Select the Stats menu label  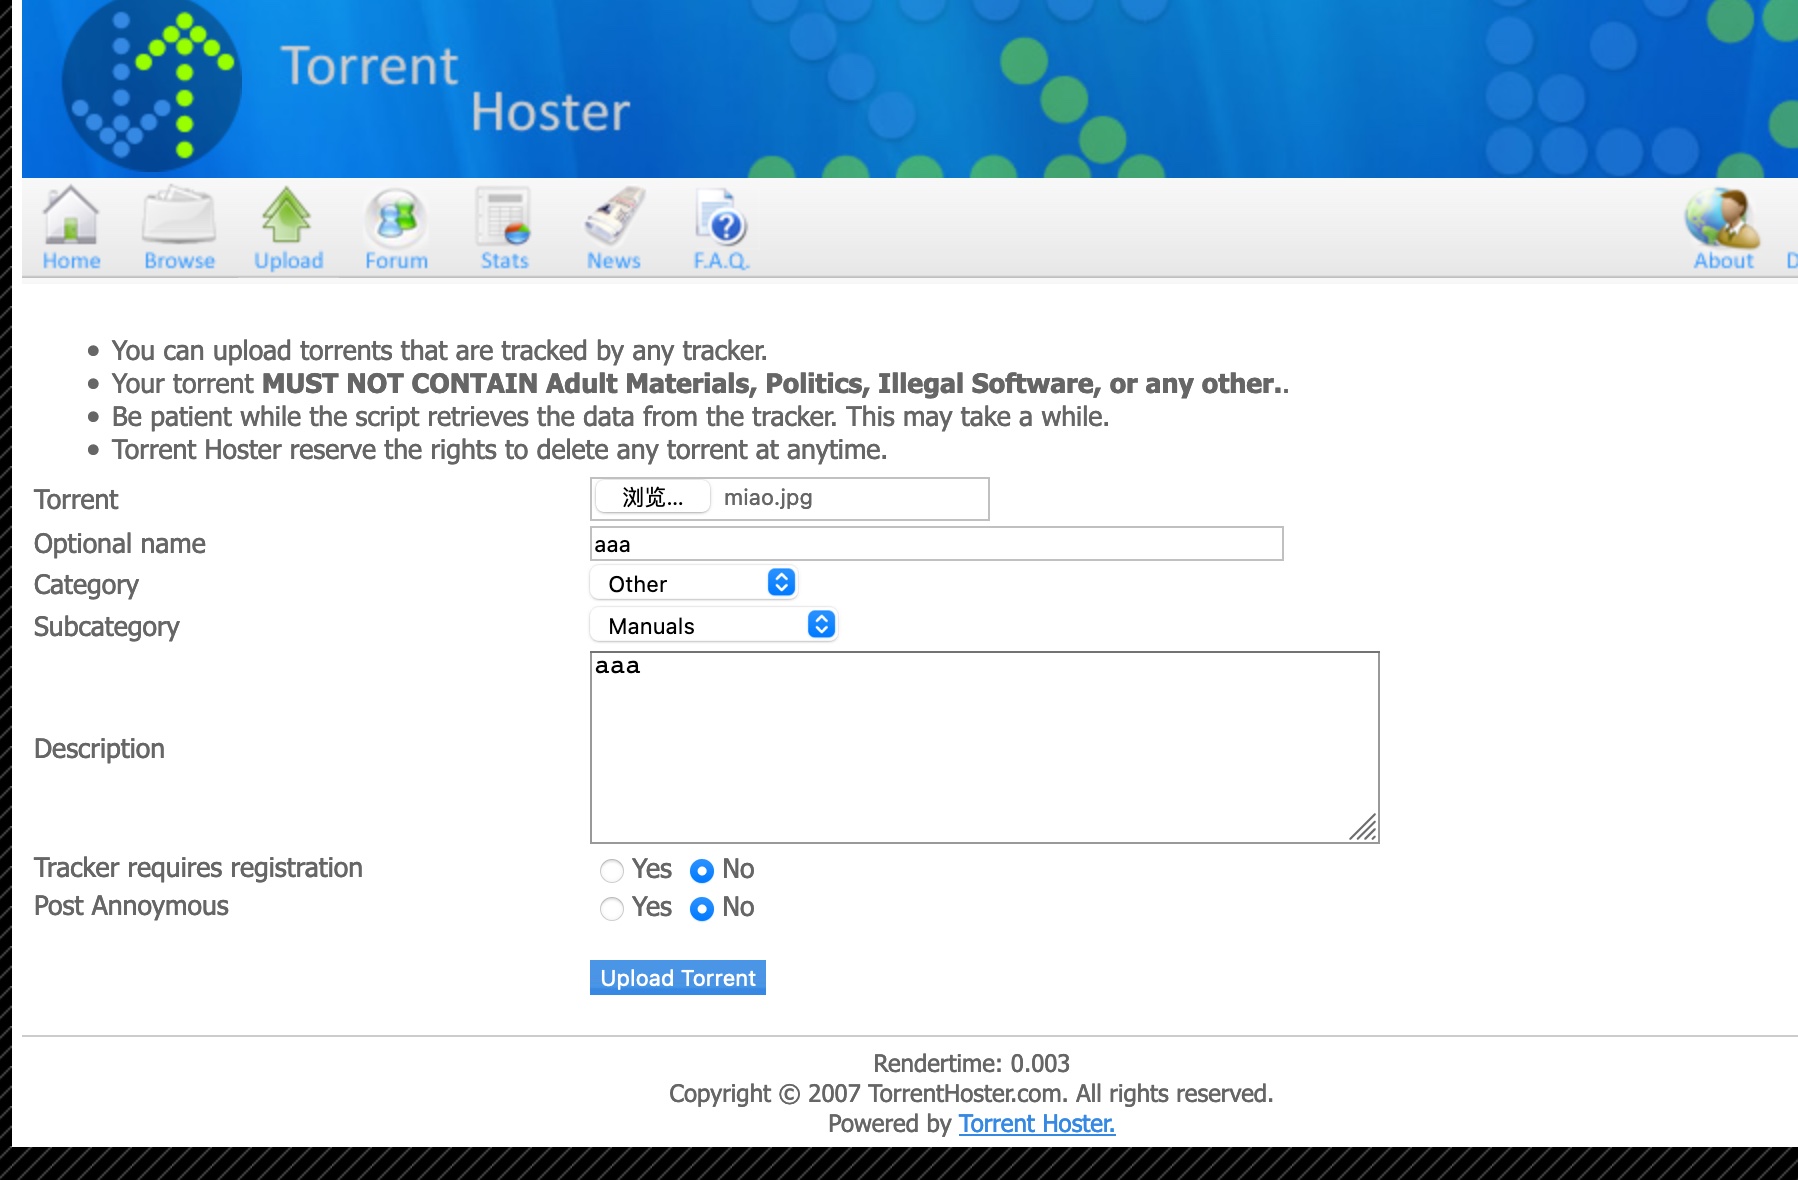(504, 261)
